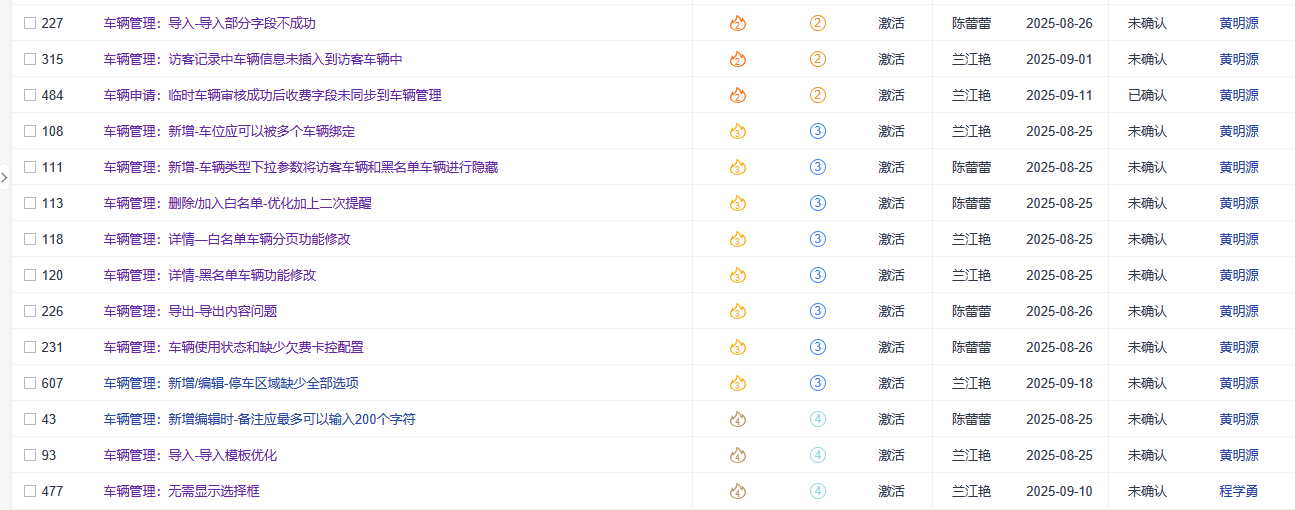Click priority 4 circle icon for bug 93
1295x510 pixels.
[x=818, y=455]
